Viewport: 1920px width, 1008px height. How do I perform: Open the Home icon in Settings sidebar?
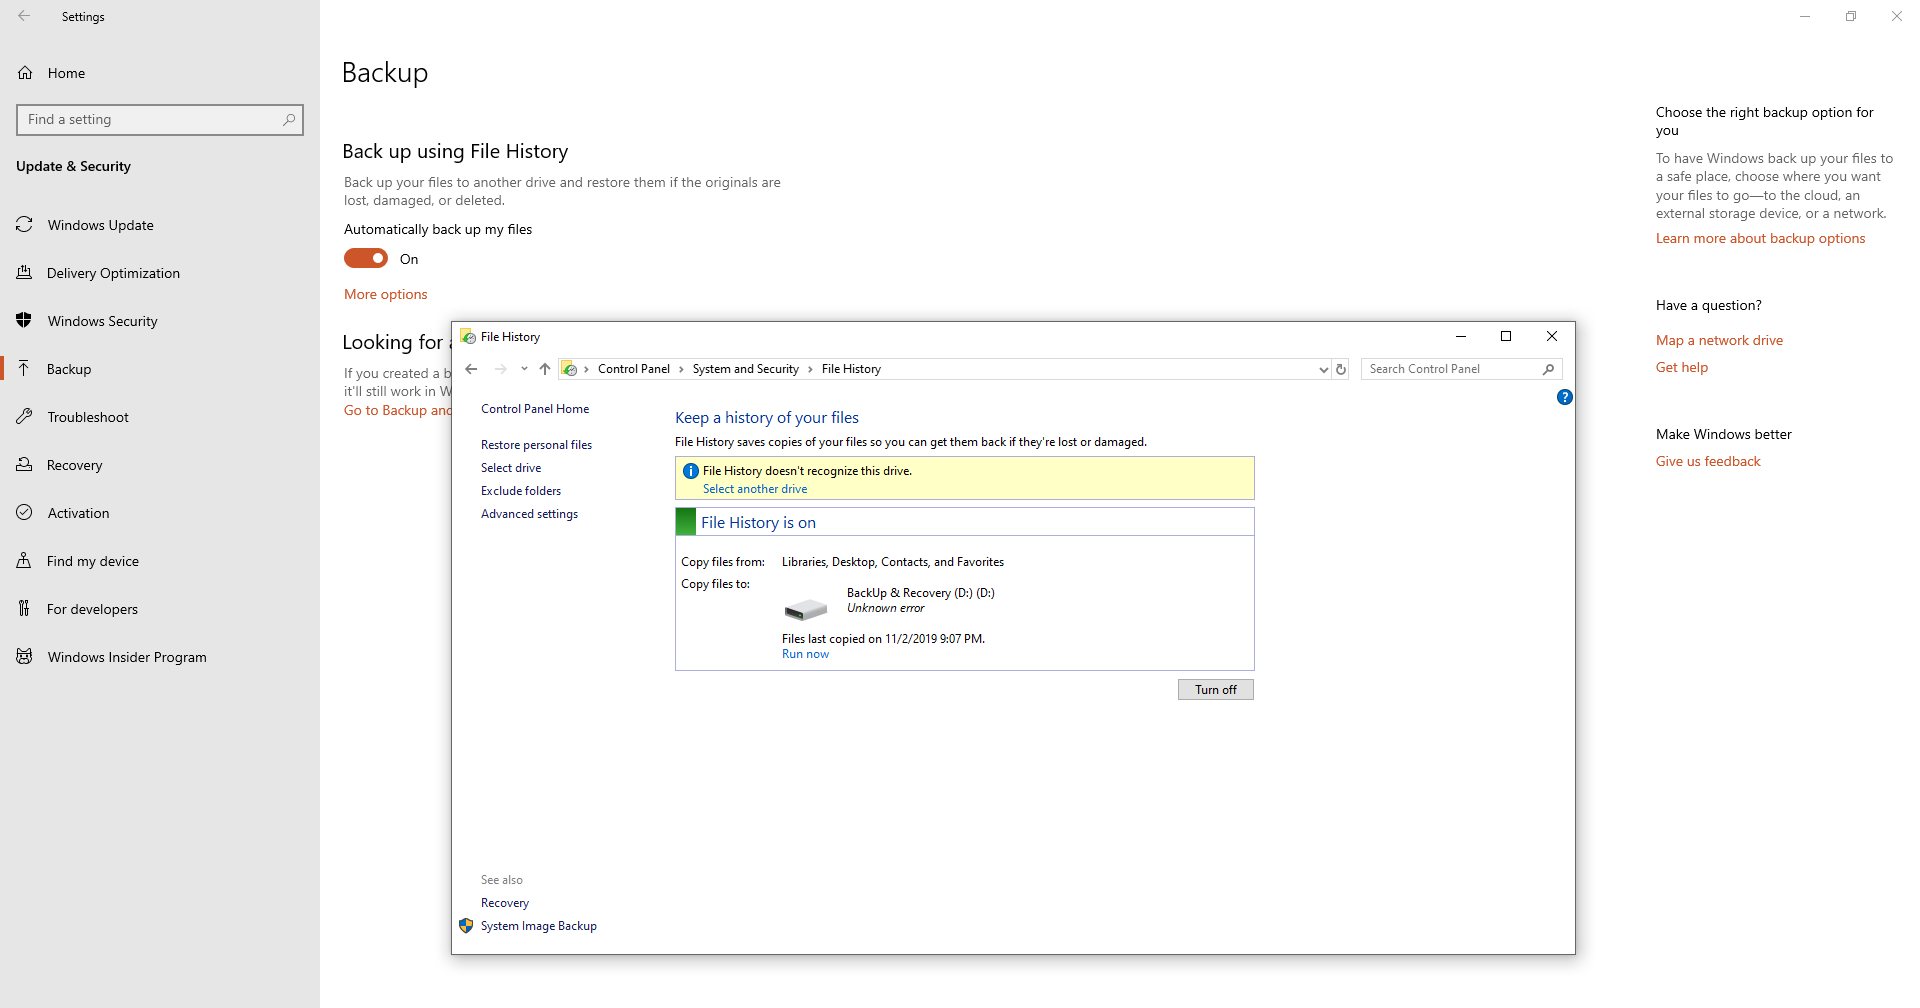point(25,73)
